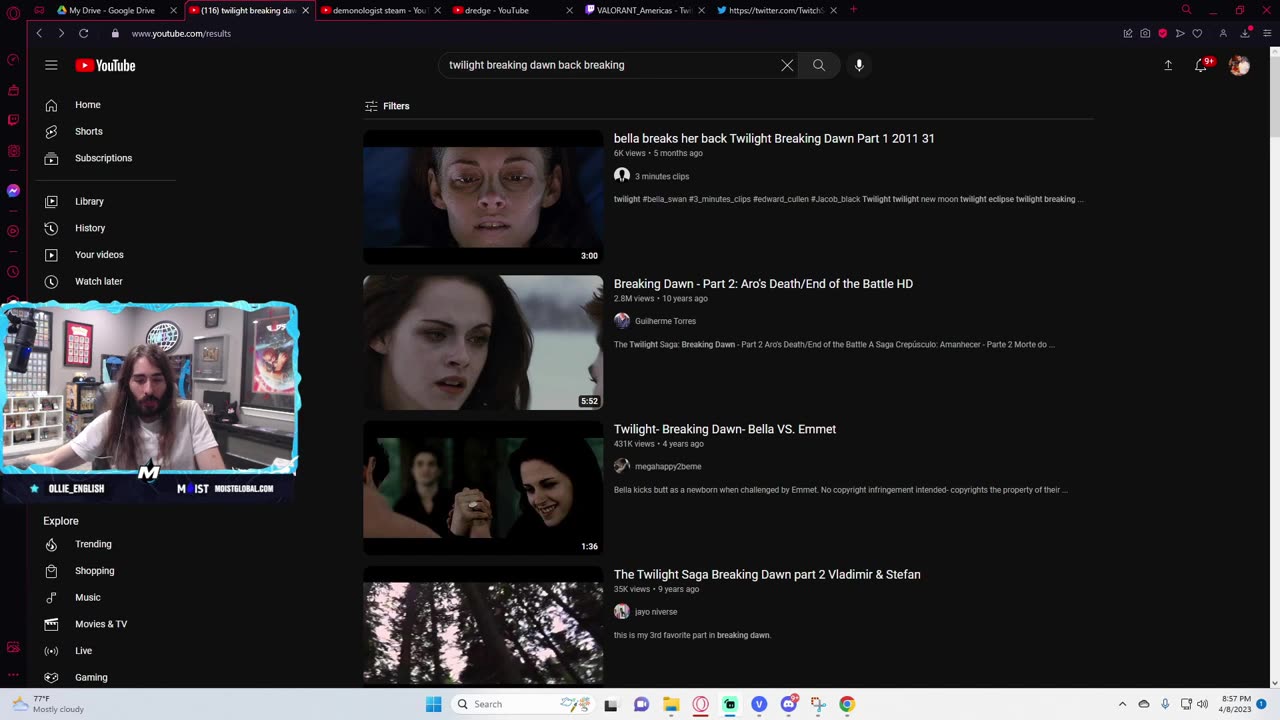Open YouTube notifications bell
The image size is (1280, 720).
click(x=1203, y=65)
